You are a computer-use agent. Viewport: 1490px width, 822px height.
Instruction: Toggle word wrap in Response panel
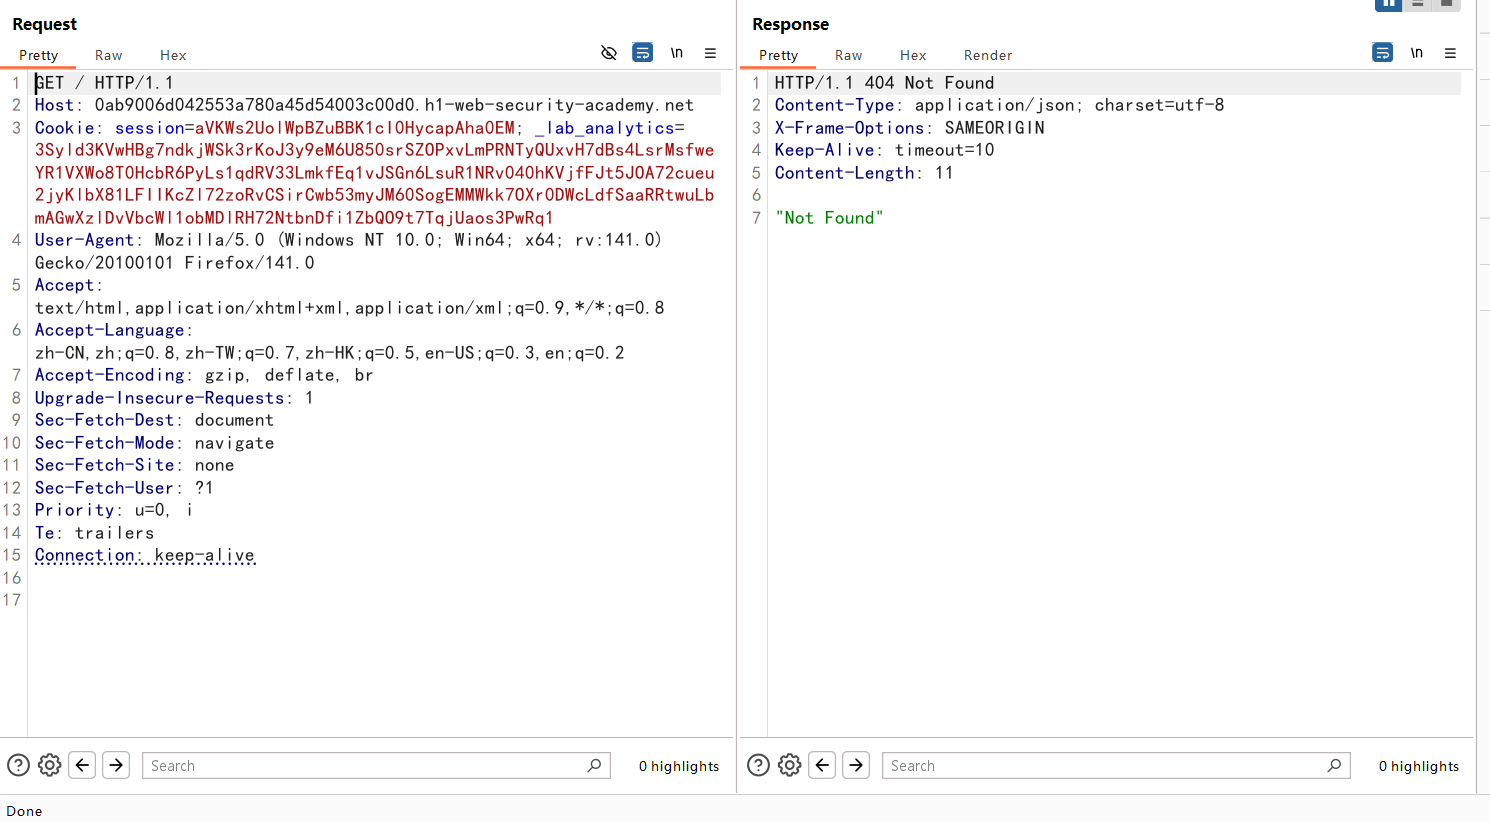pyautogui.click(x=1382, y=53)
